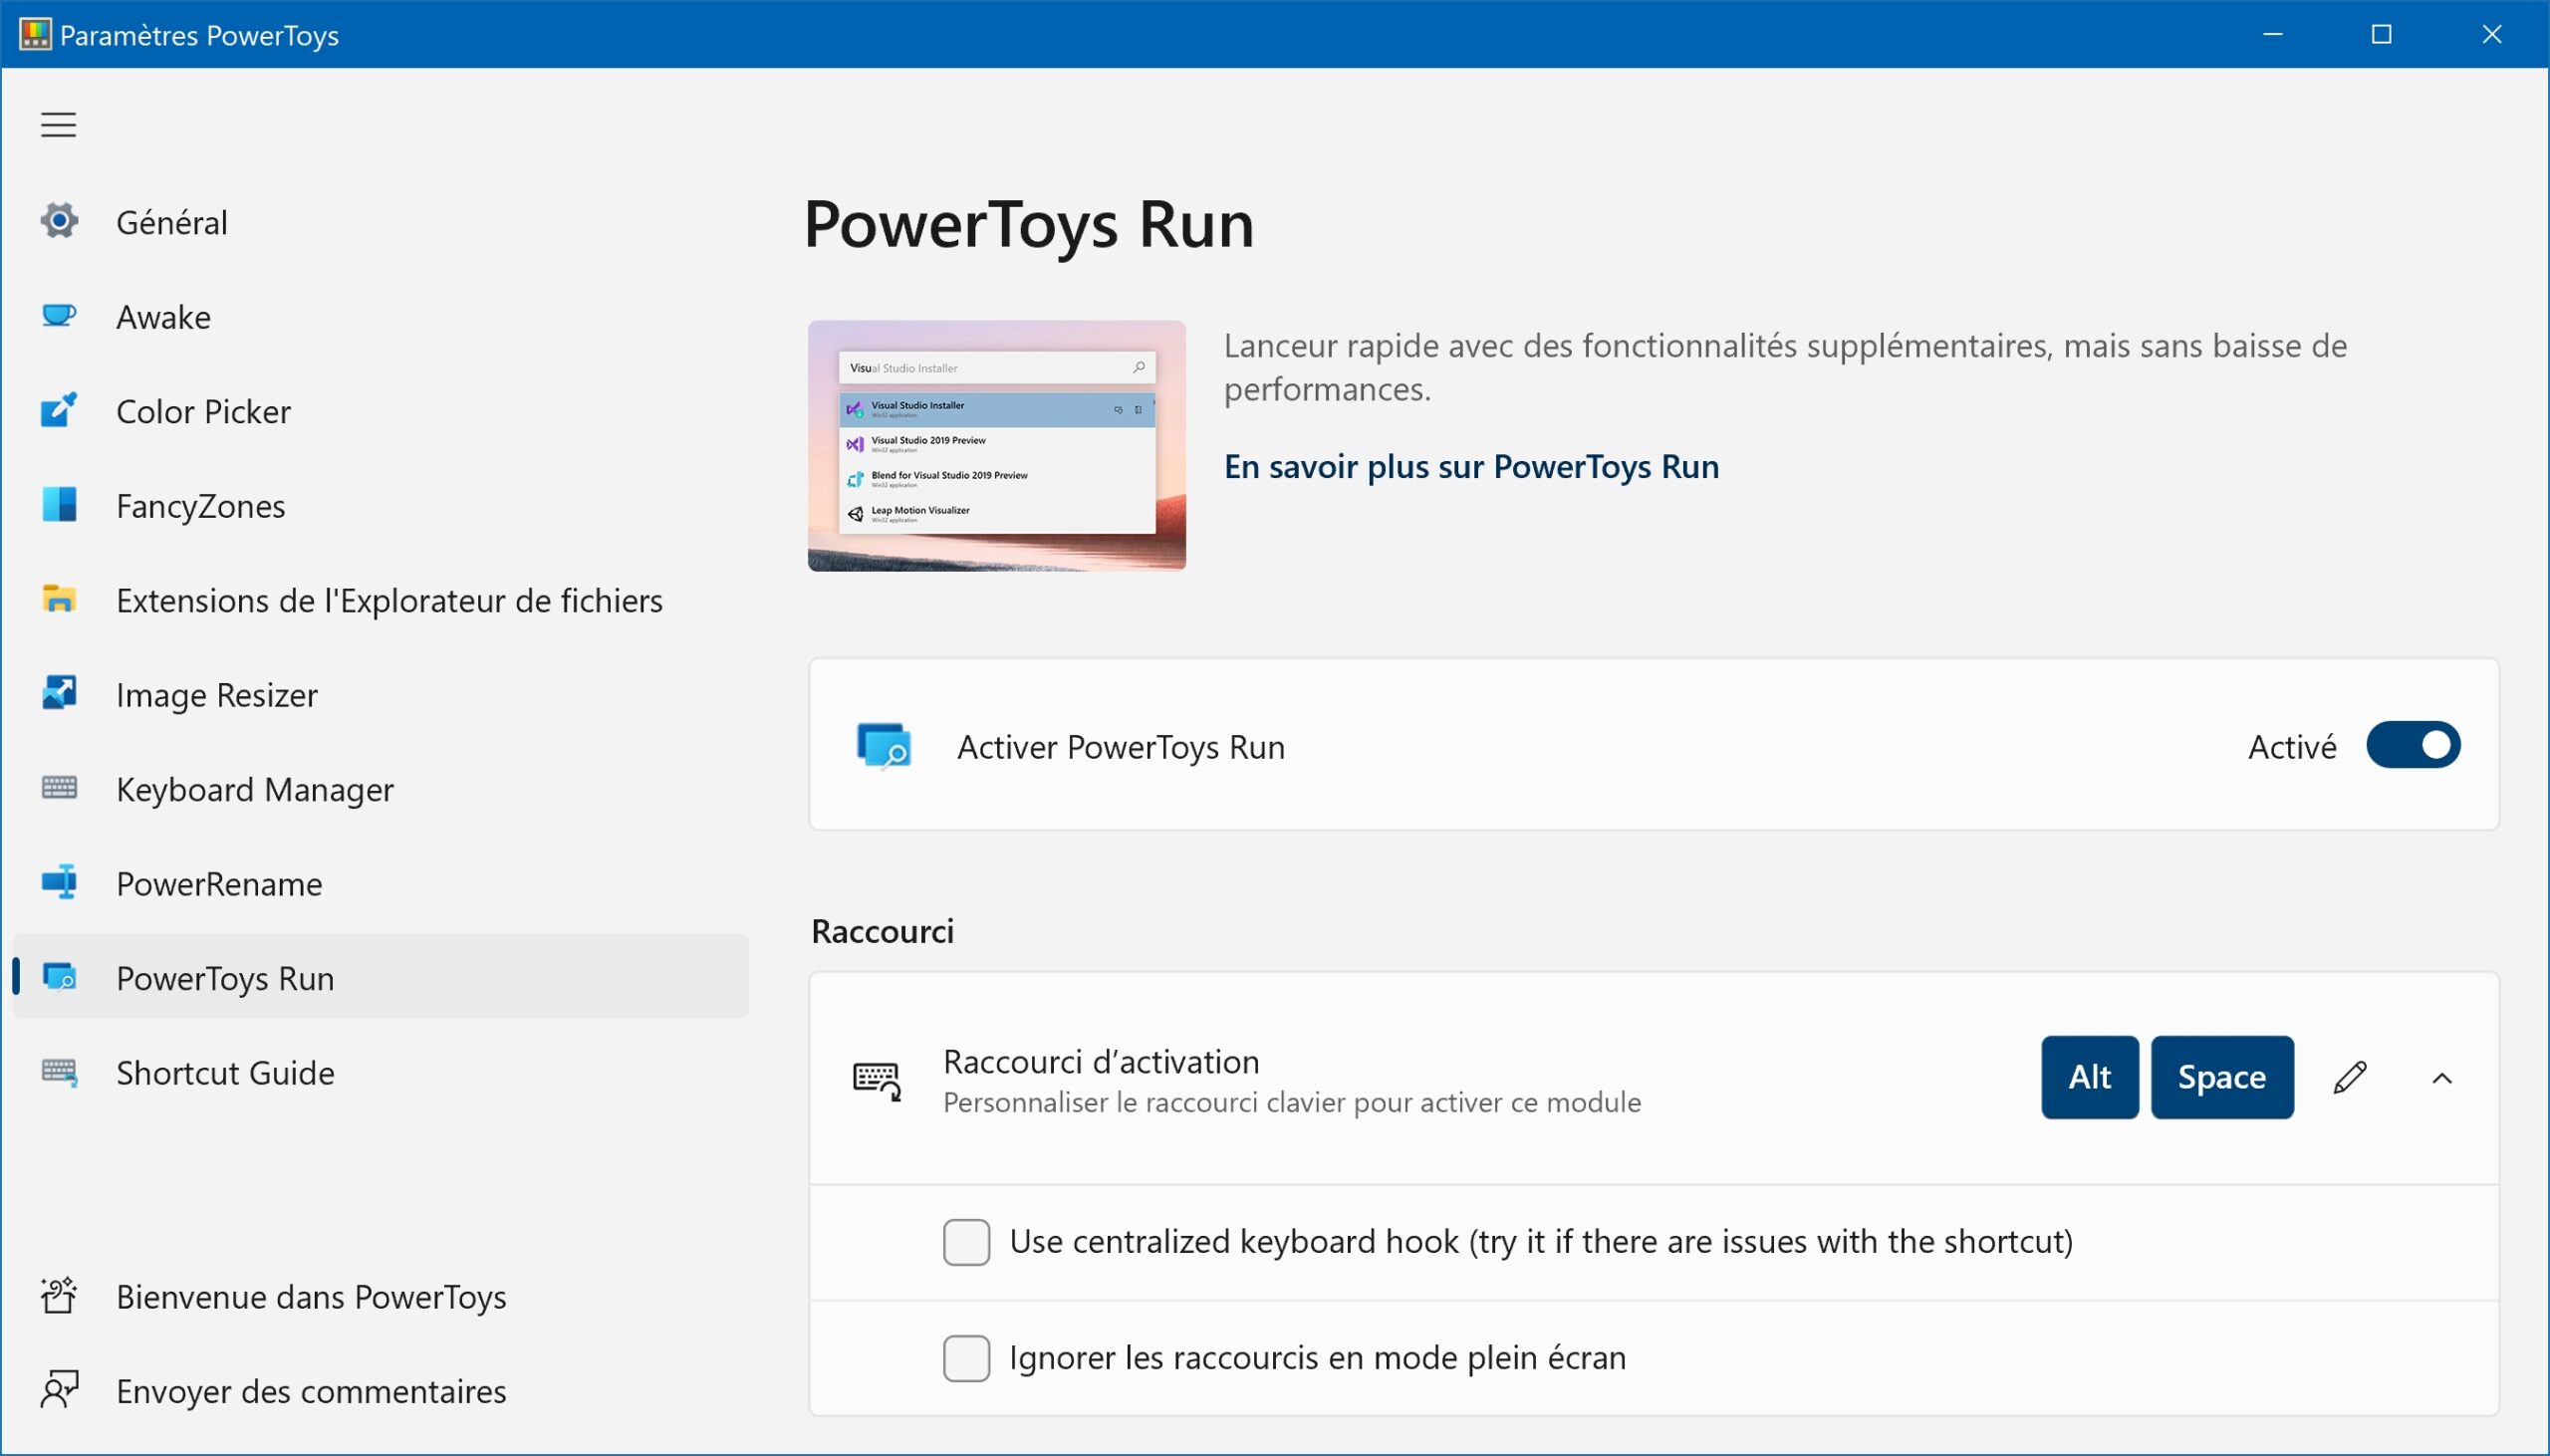Collapse the Raccourci d'activation section

[x=2442, y=1078]
